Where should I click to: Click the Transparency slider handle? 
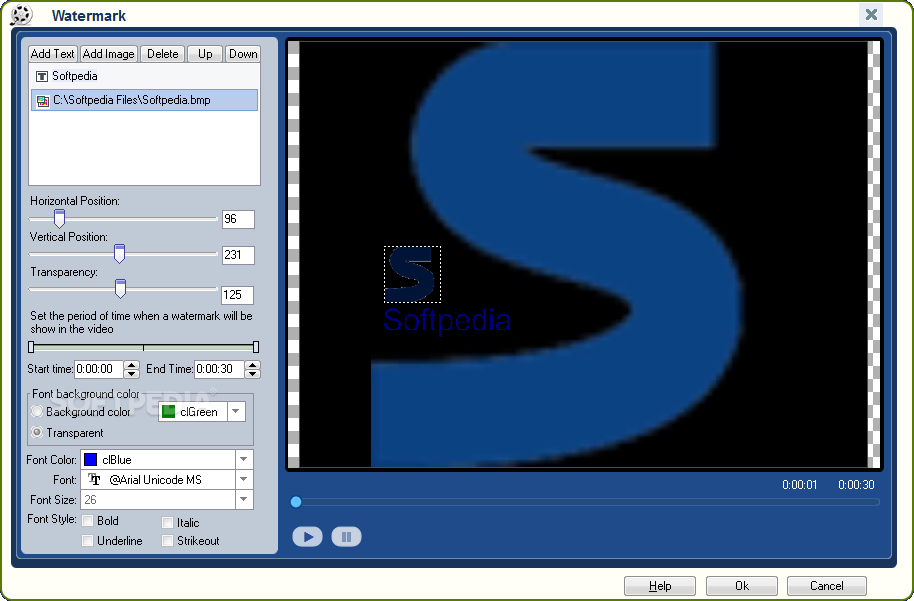[120, 288]
